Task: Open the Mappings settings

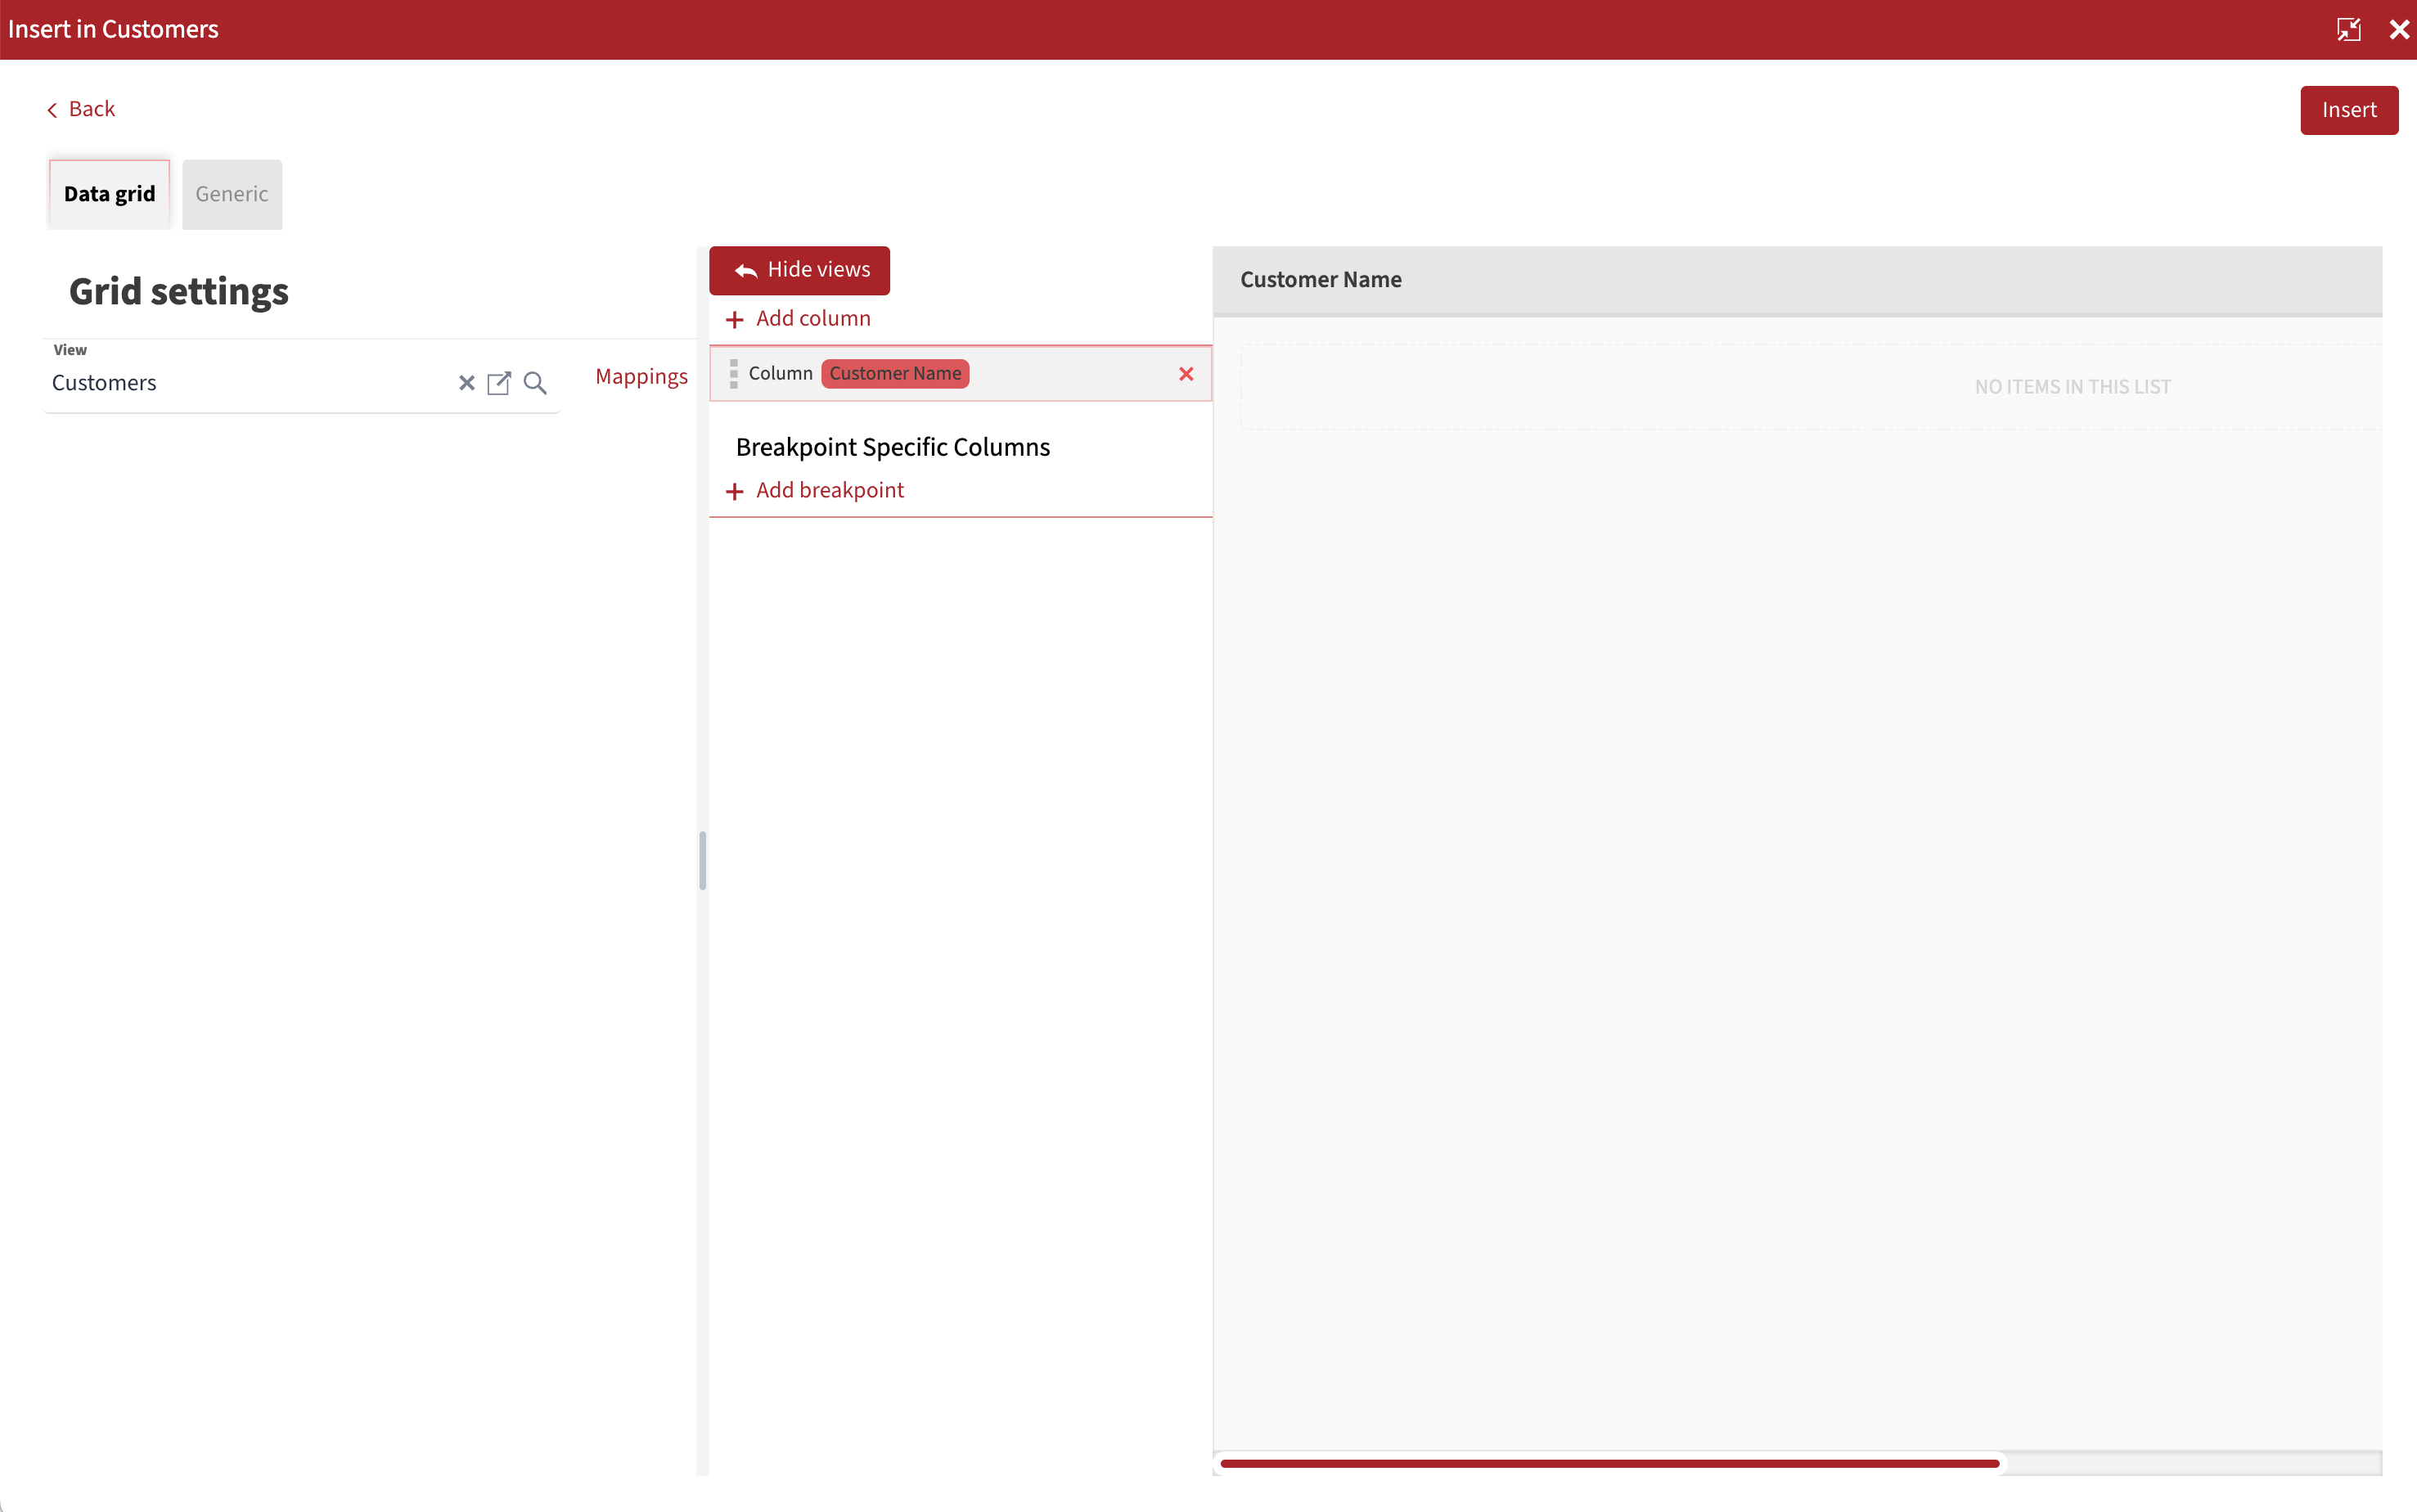Action: click(641, 376)
